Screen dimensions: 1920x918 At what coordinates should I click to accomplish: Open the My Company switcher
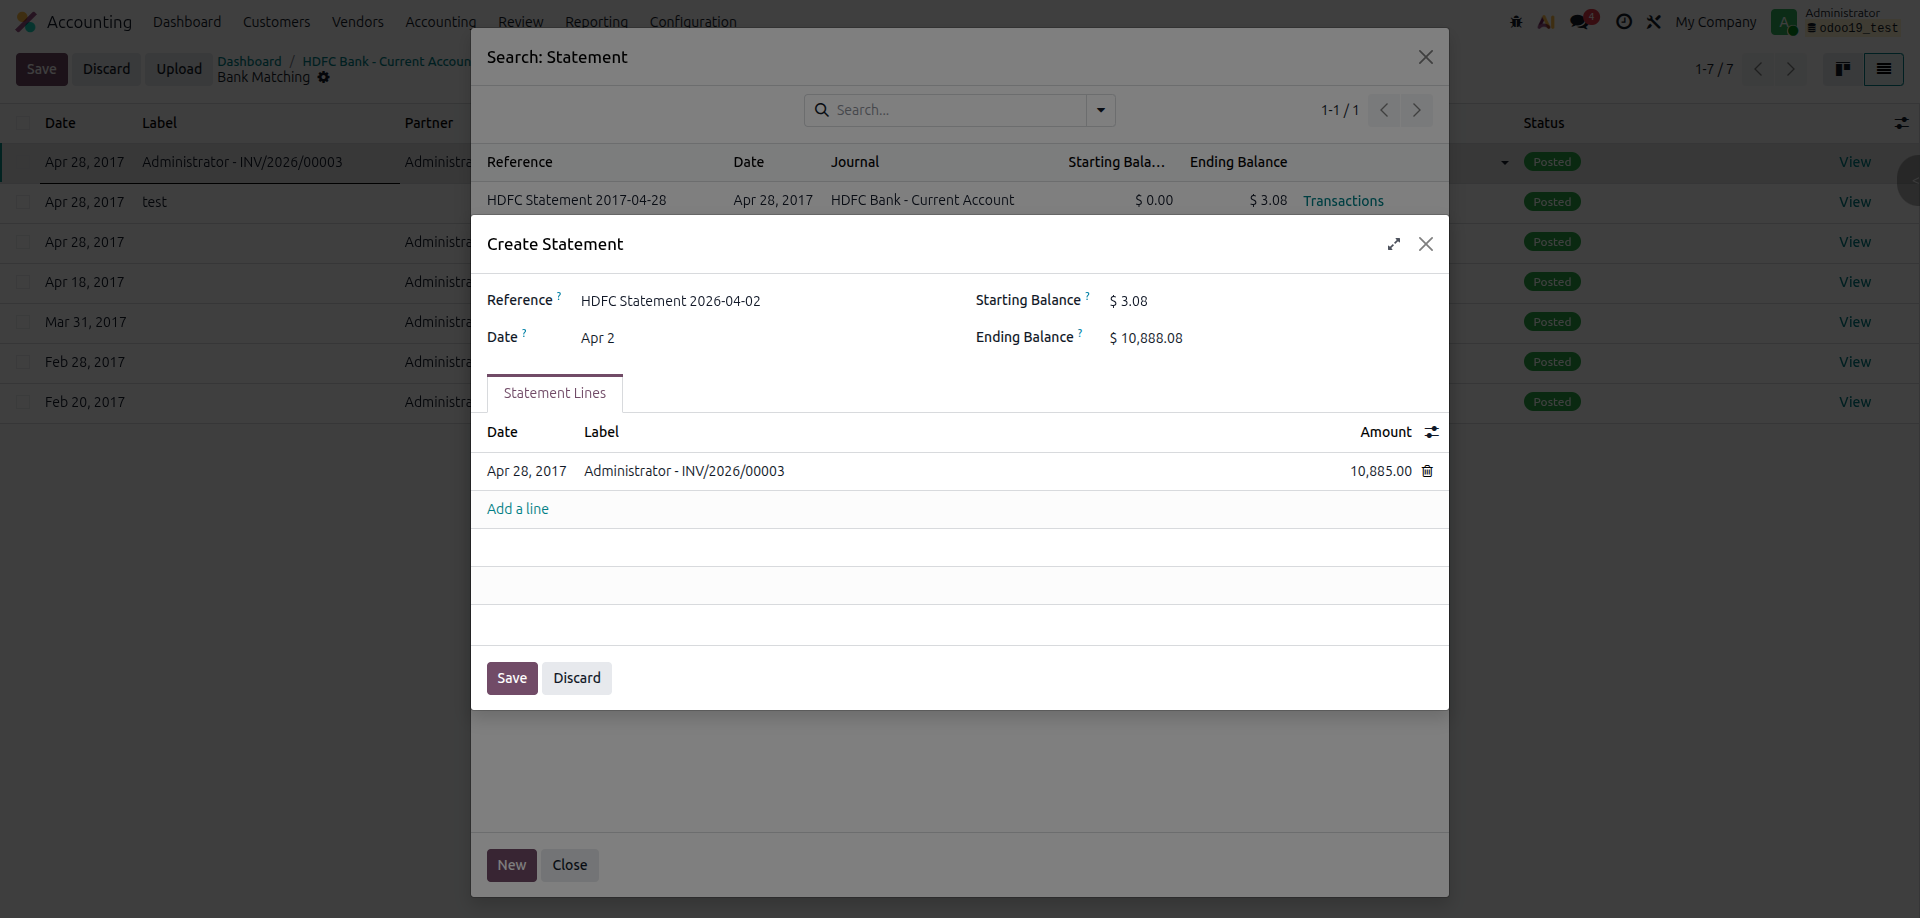[1715, 22]
